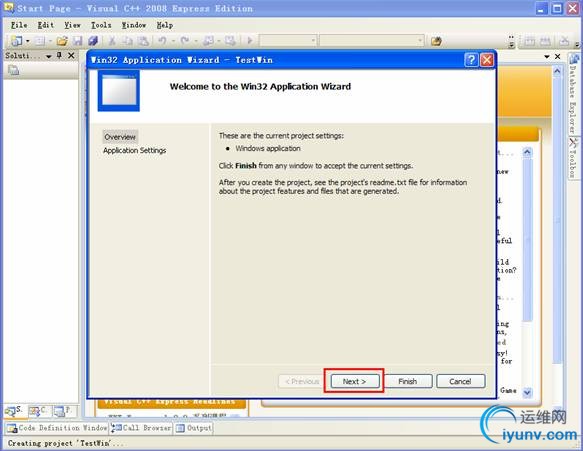Expand the Database Explorer side tab
Image resolution: width=583 pixels, height=451 pixels.
[574, 94]
